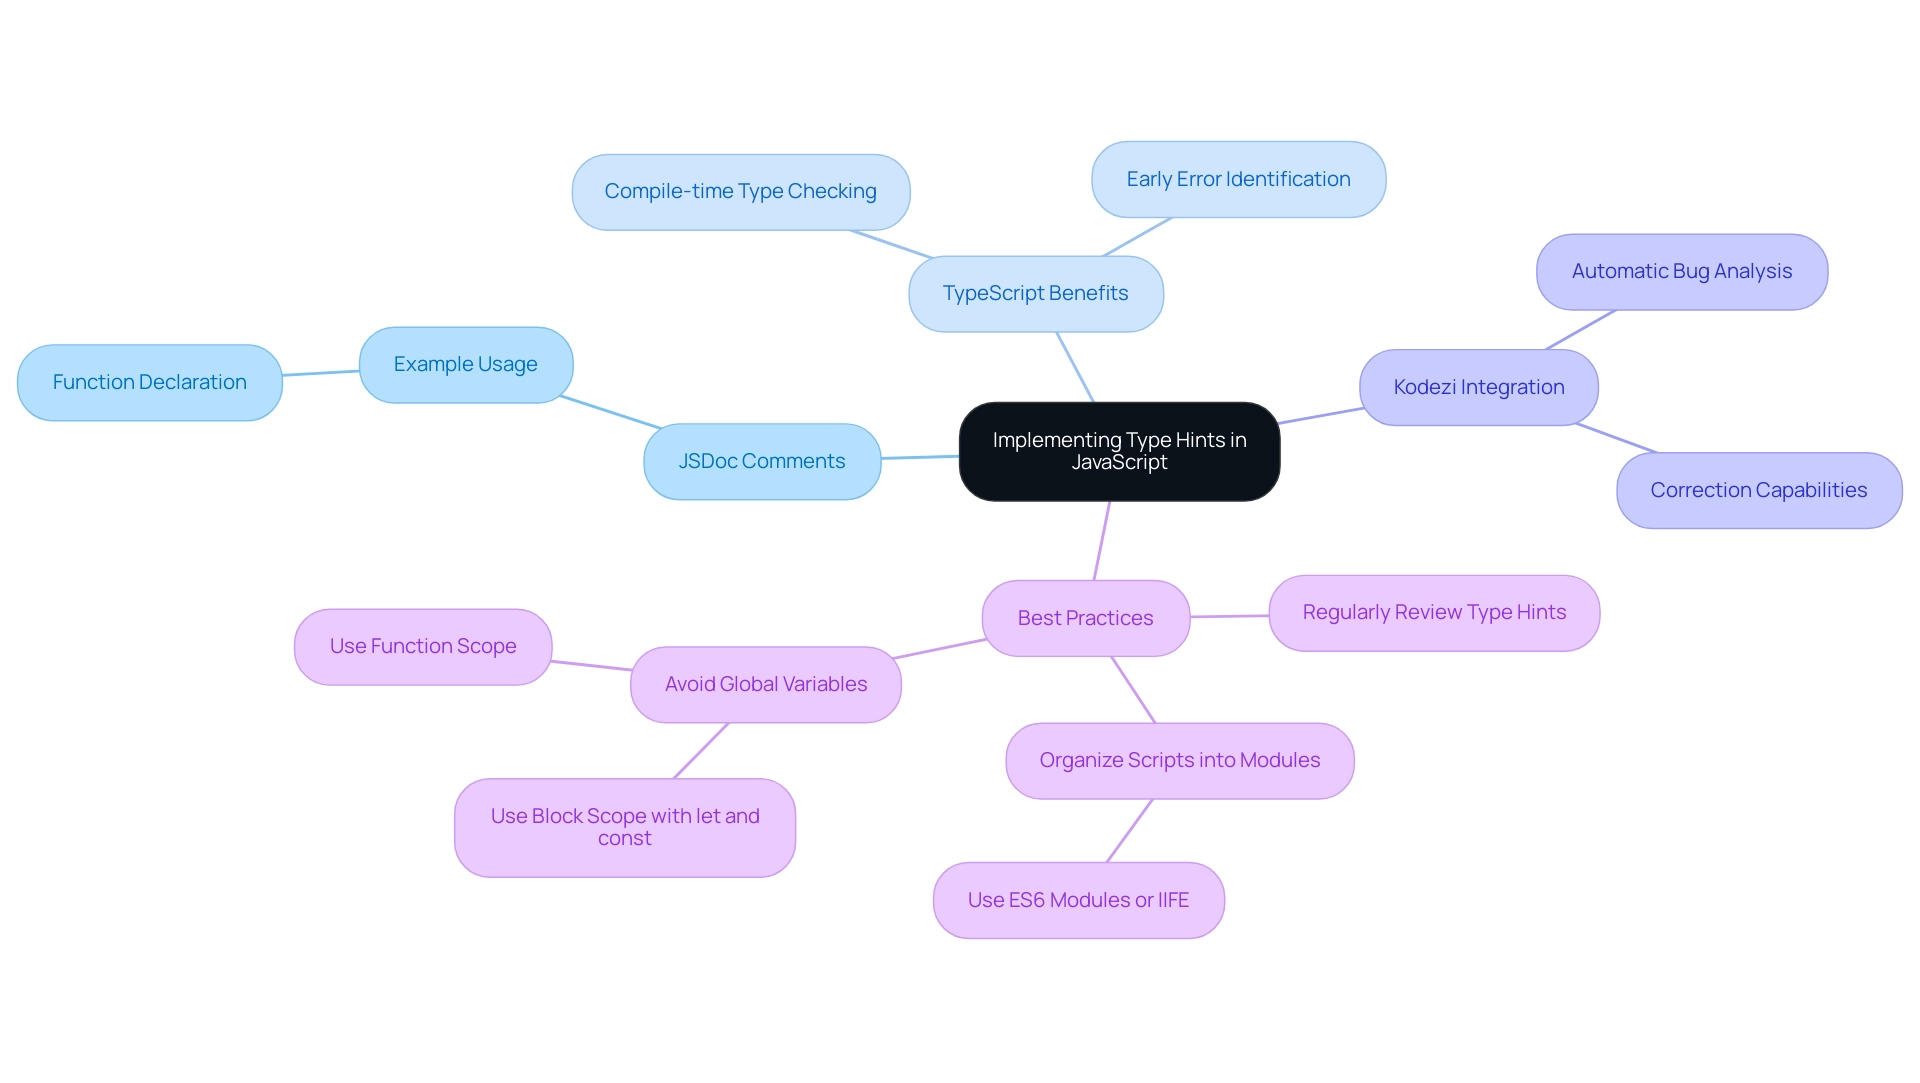Toggle the Use Function Scope node
This screenshot has height=1083, width=1920.
tap(422, 645)
